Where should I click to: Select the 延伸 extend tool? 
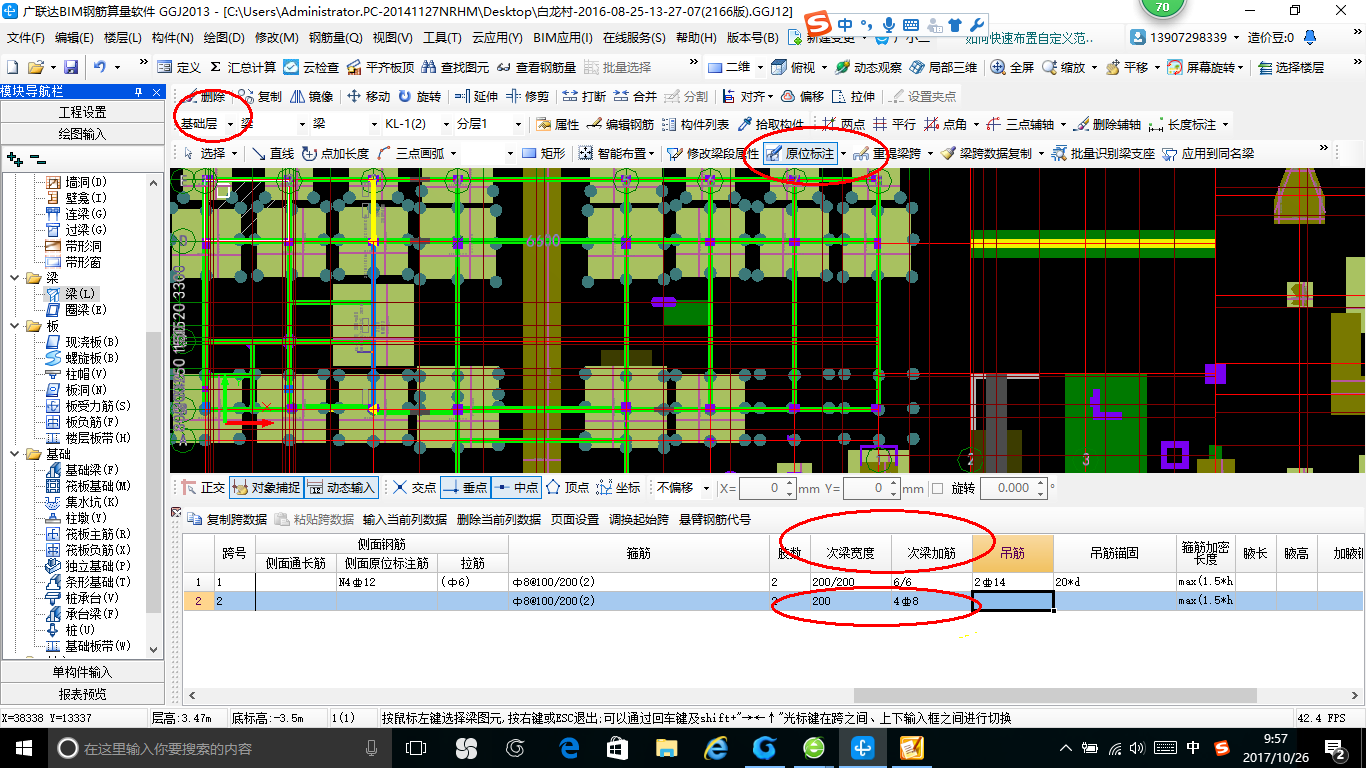point(476,96)
